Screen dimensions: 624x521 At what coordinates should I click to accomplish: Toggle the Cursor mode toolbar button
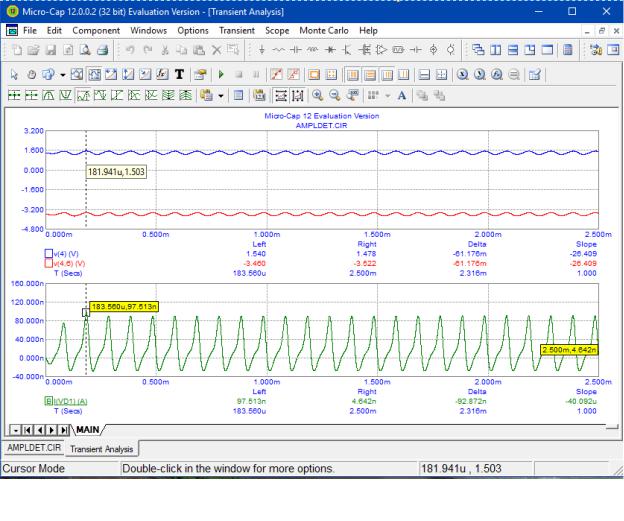pyautogui.click(x=94, y=74)
